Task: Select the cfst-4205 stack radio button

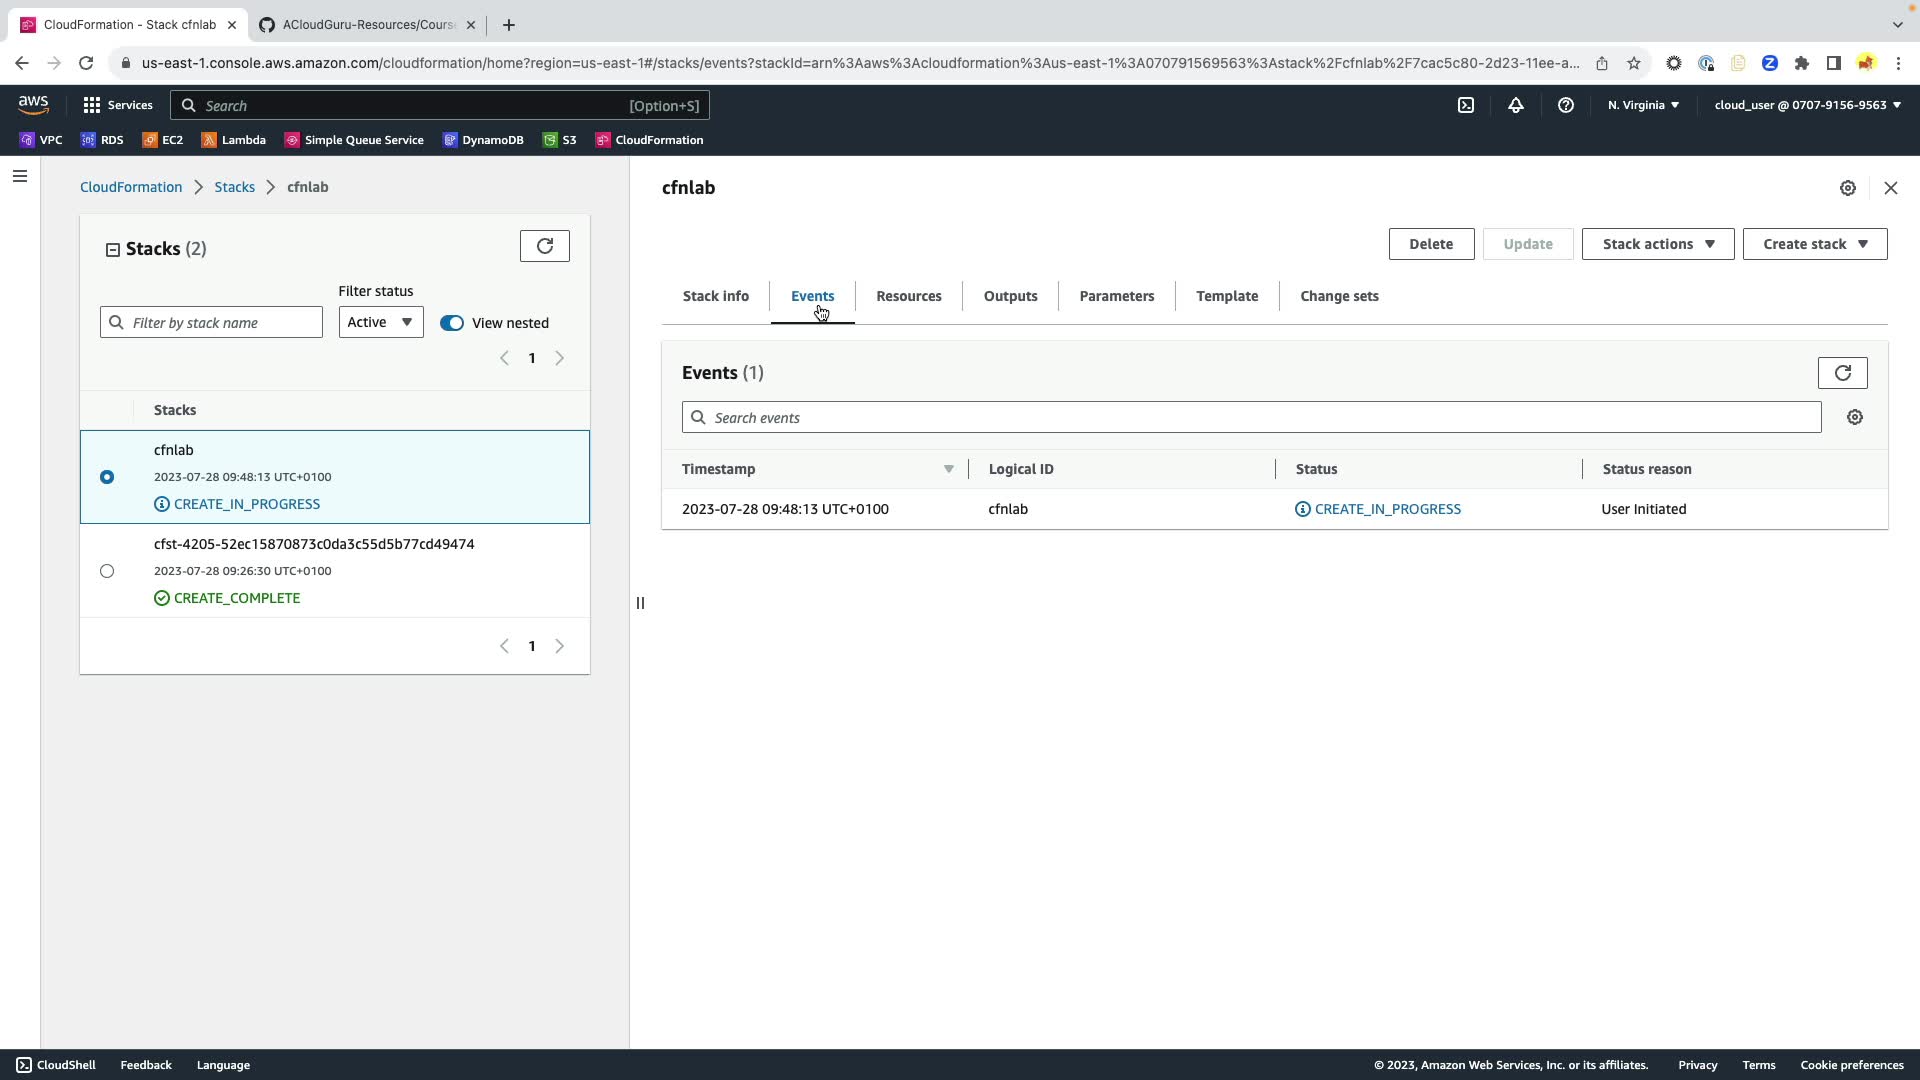Action: 107,571
